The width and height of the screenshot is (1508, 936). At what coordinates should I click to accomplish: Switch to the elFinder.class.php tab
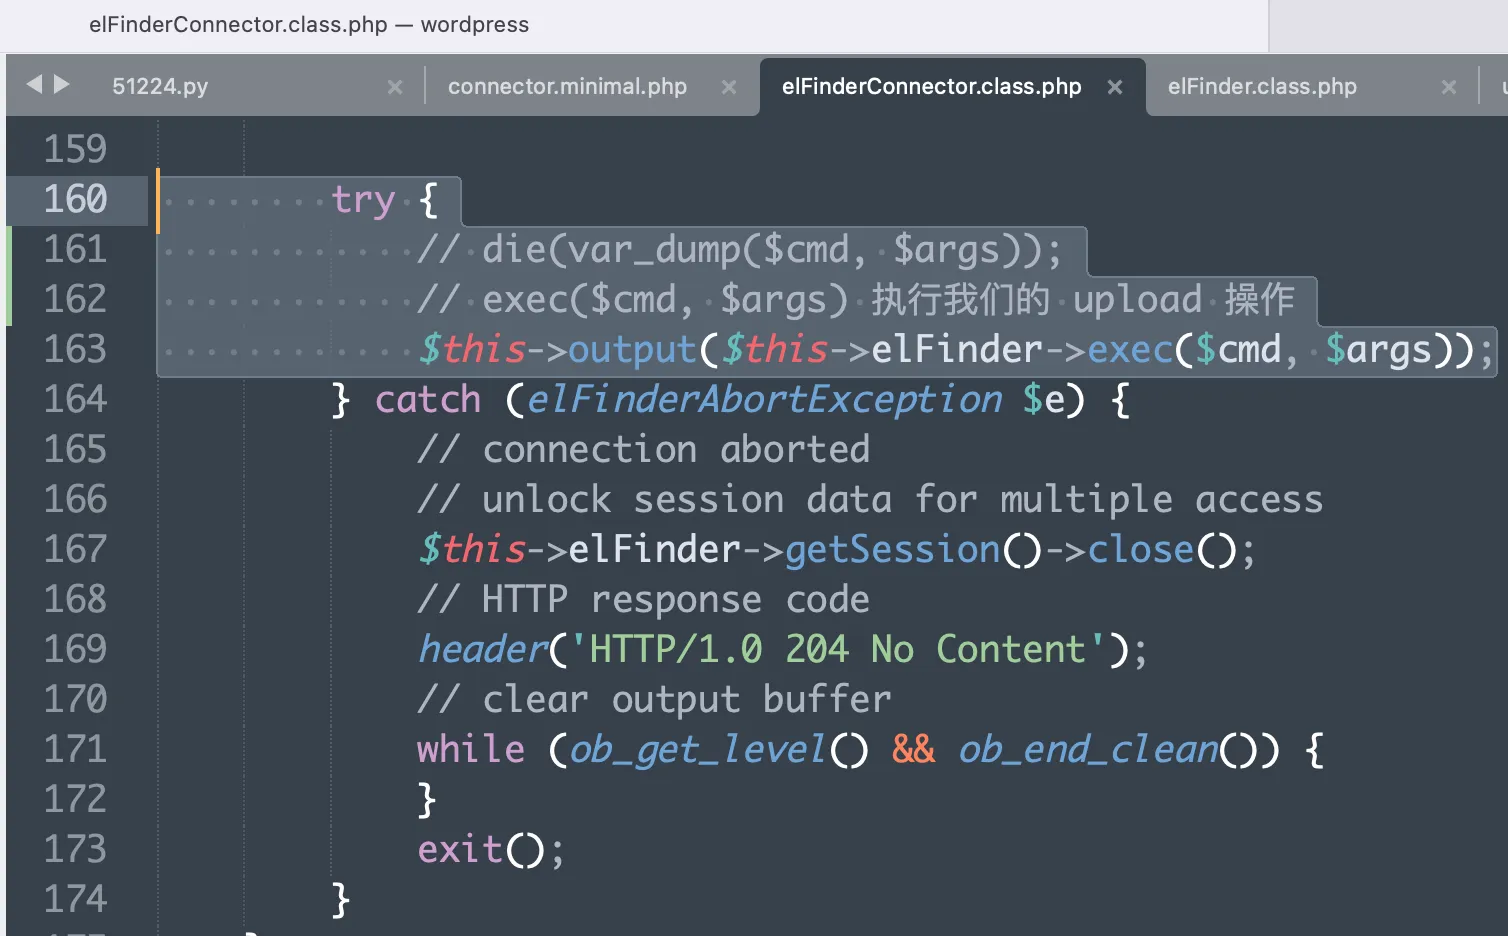pos(1262,87)
